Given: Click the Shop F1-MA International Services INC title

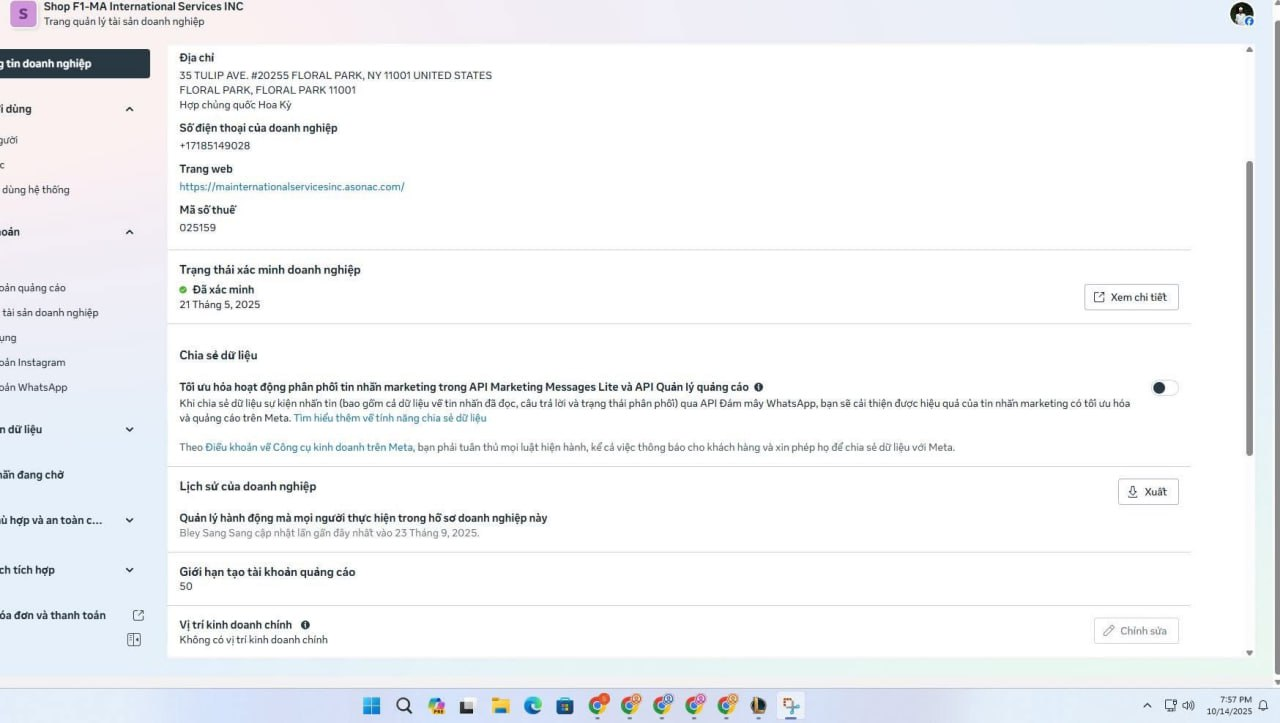Looking at the screenshot, I should (x=143, y=7).
